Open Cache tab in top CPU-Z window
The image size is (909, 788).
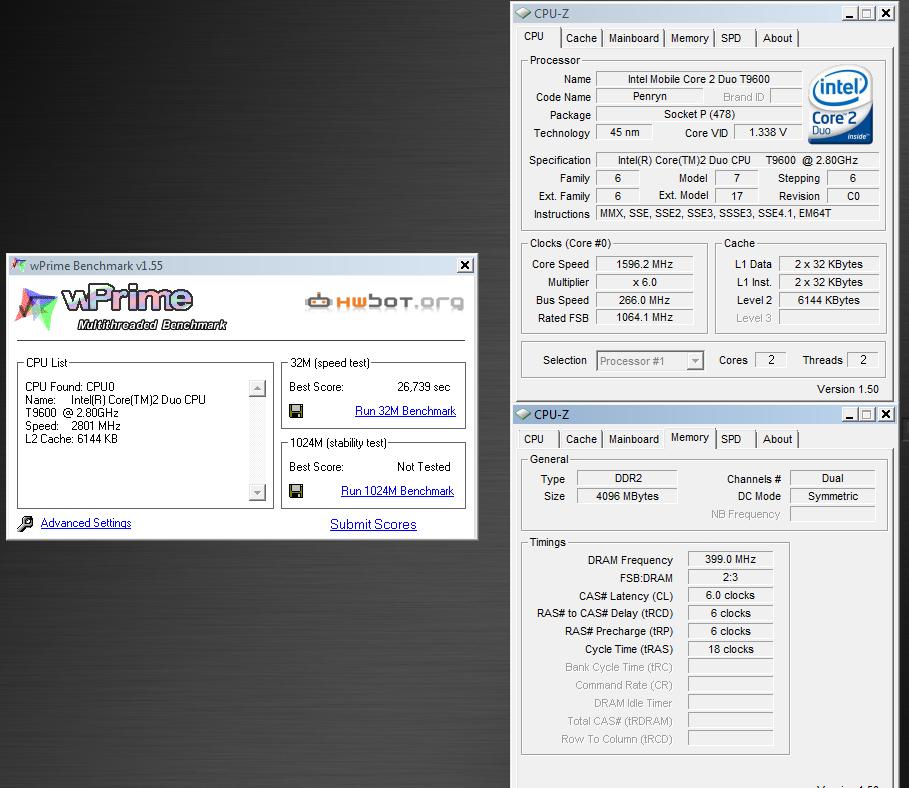[581, 38]
